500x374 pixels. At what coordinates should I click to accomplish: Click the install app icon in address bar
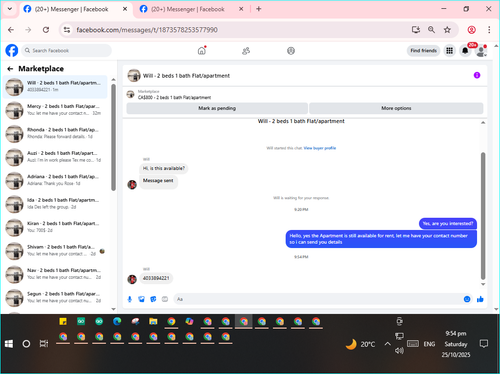(x=416, y=30)
